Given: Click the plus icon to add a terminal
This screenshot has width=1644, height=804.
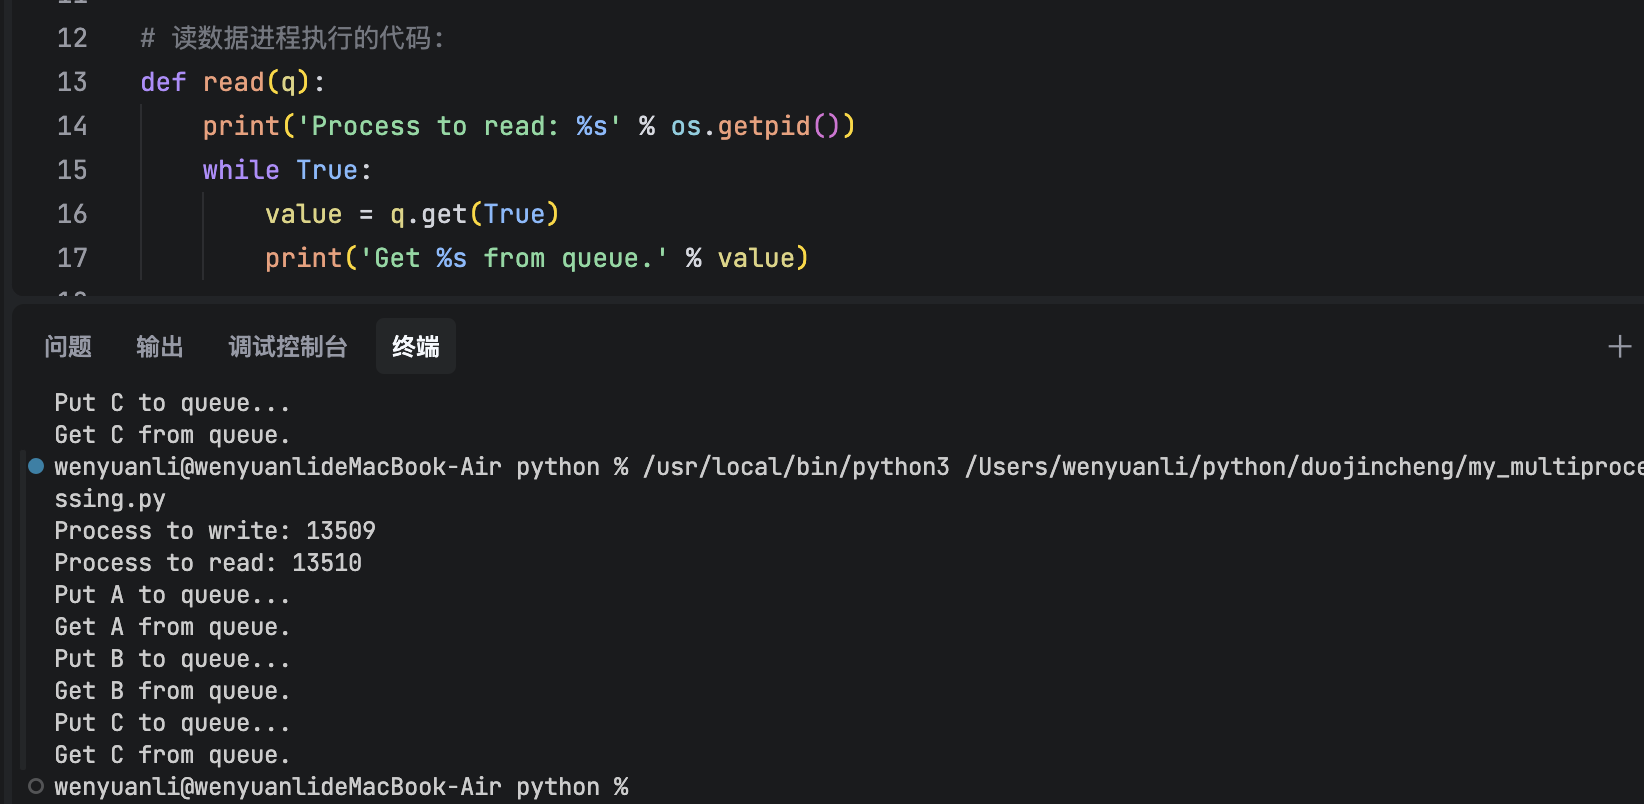Looking at the screenshot, I should pos(1620,347).
